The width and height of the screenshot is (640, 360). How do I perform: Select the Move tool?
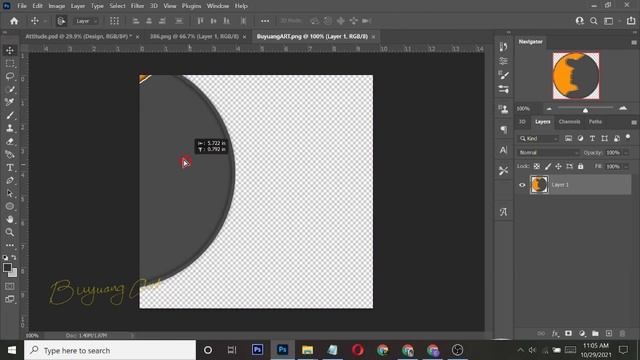[10, 50]
